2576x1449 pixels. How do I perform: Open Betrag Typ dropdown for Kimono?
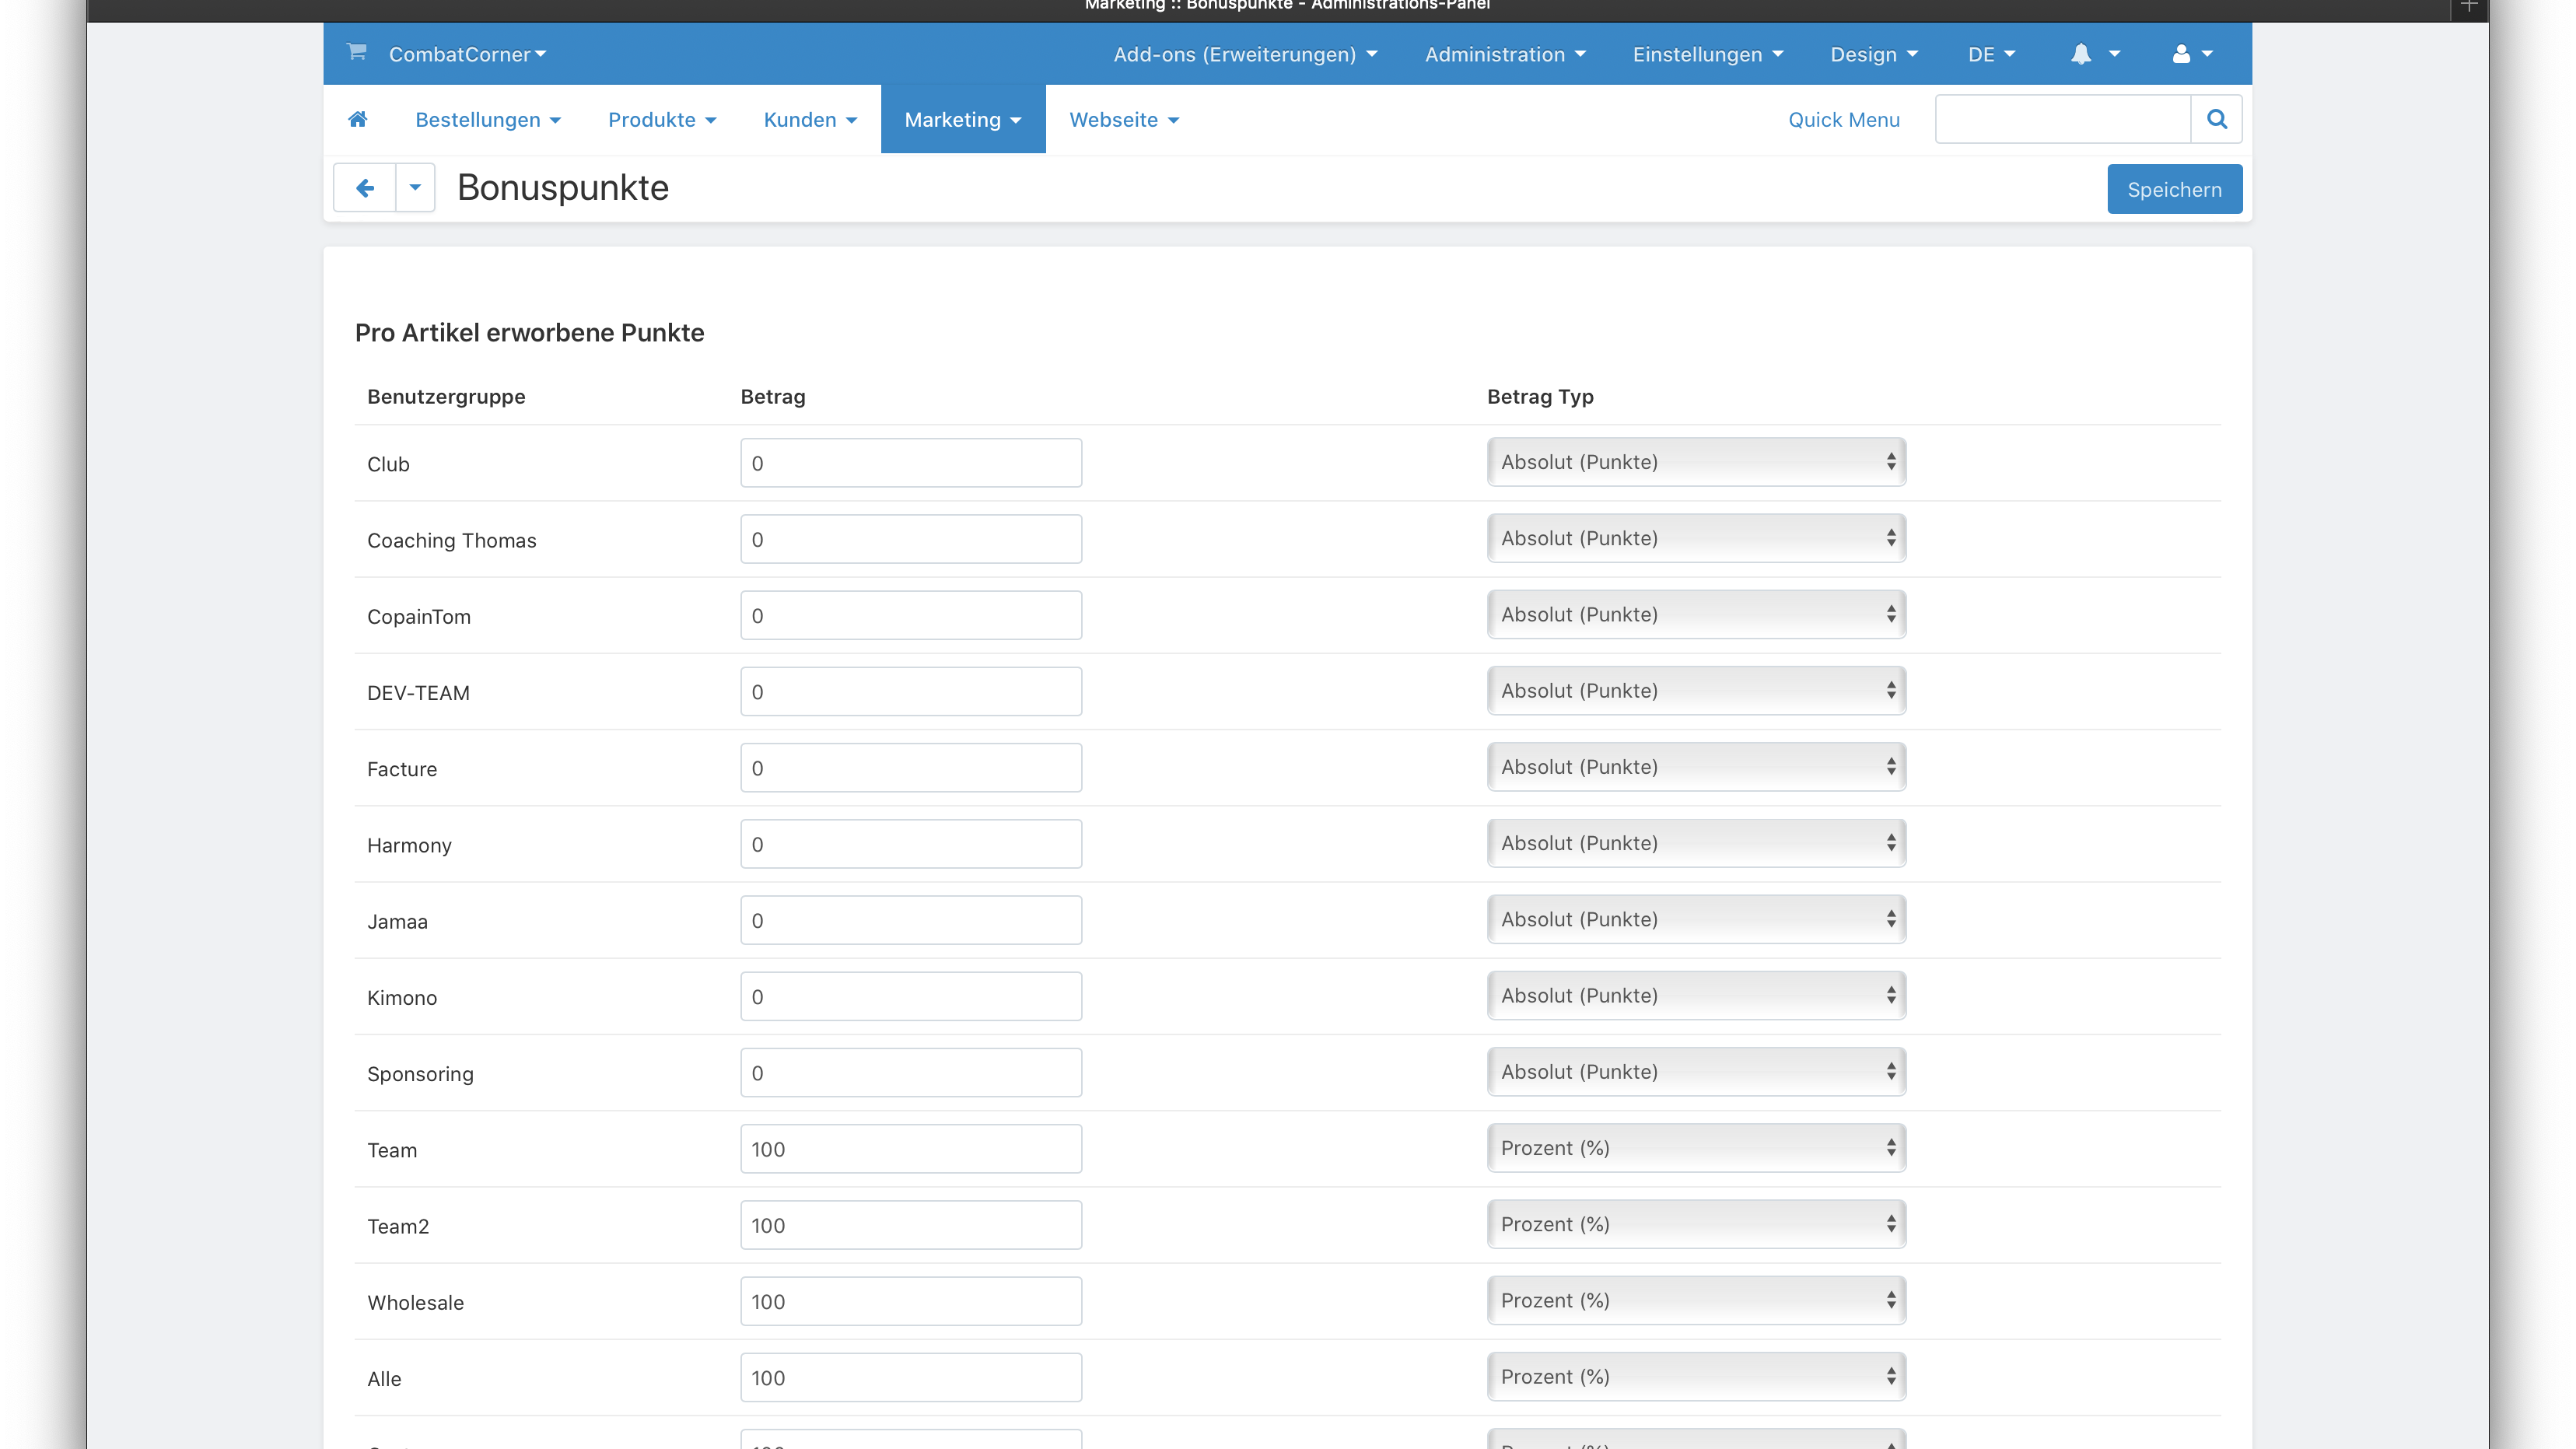click(x=1696, y=995)
